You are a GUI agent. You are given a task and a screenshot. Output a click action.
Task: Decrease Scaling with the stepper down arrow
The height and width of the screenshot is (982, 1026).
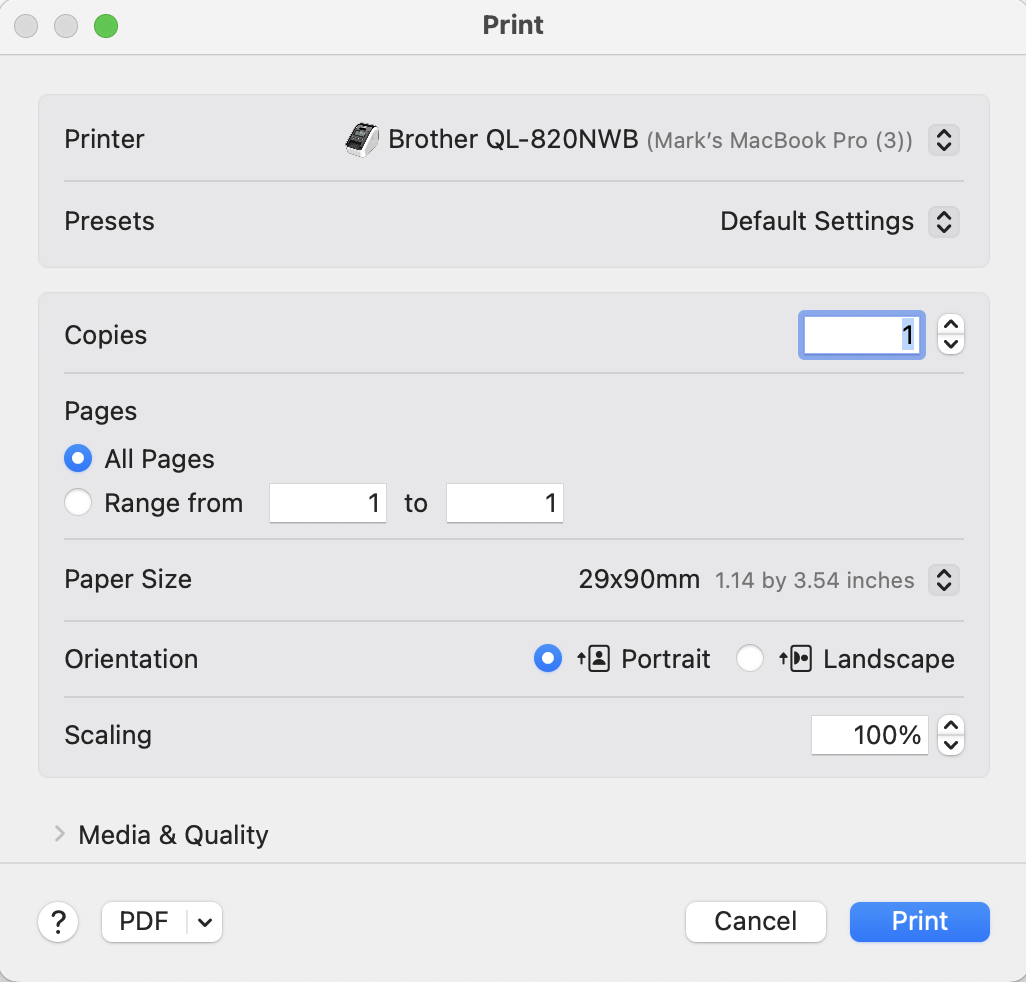(952, 745)
